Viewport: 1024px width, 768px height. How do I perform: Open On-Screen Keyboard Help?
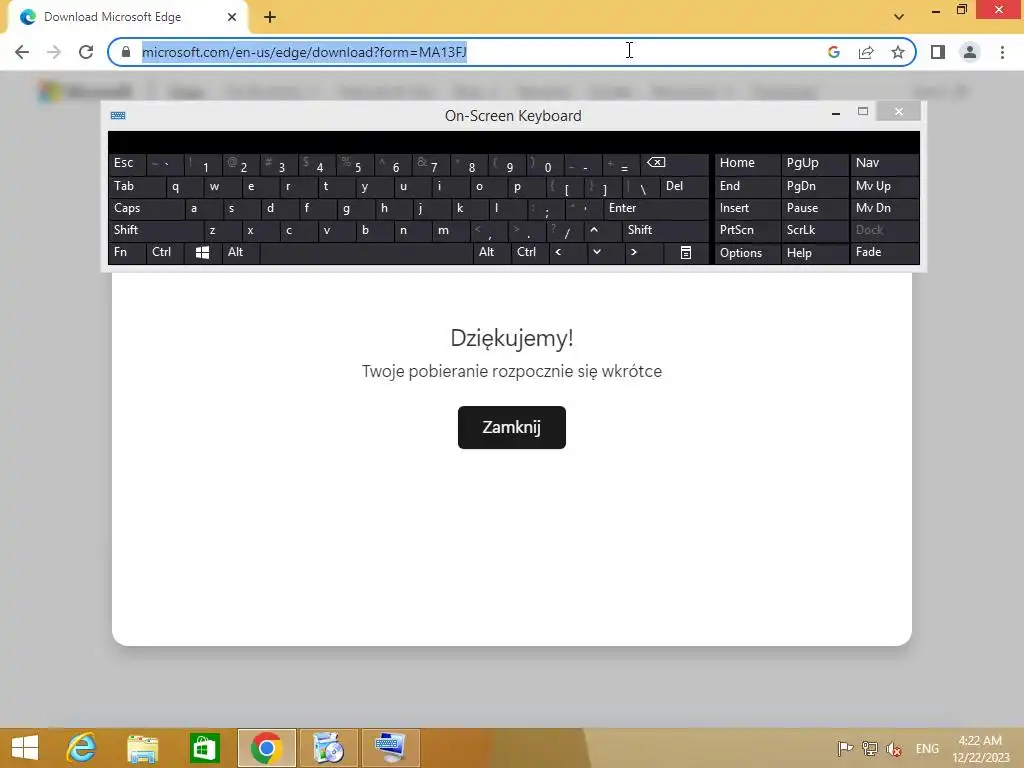pyautogui.click(x=814, y=252)
